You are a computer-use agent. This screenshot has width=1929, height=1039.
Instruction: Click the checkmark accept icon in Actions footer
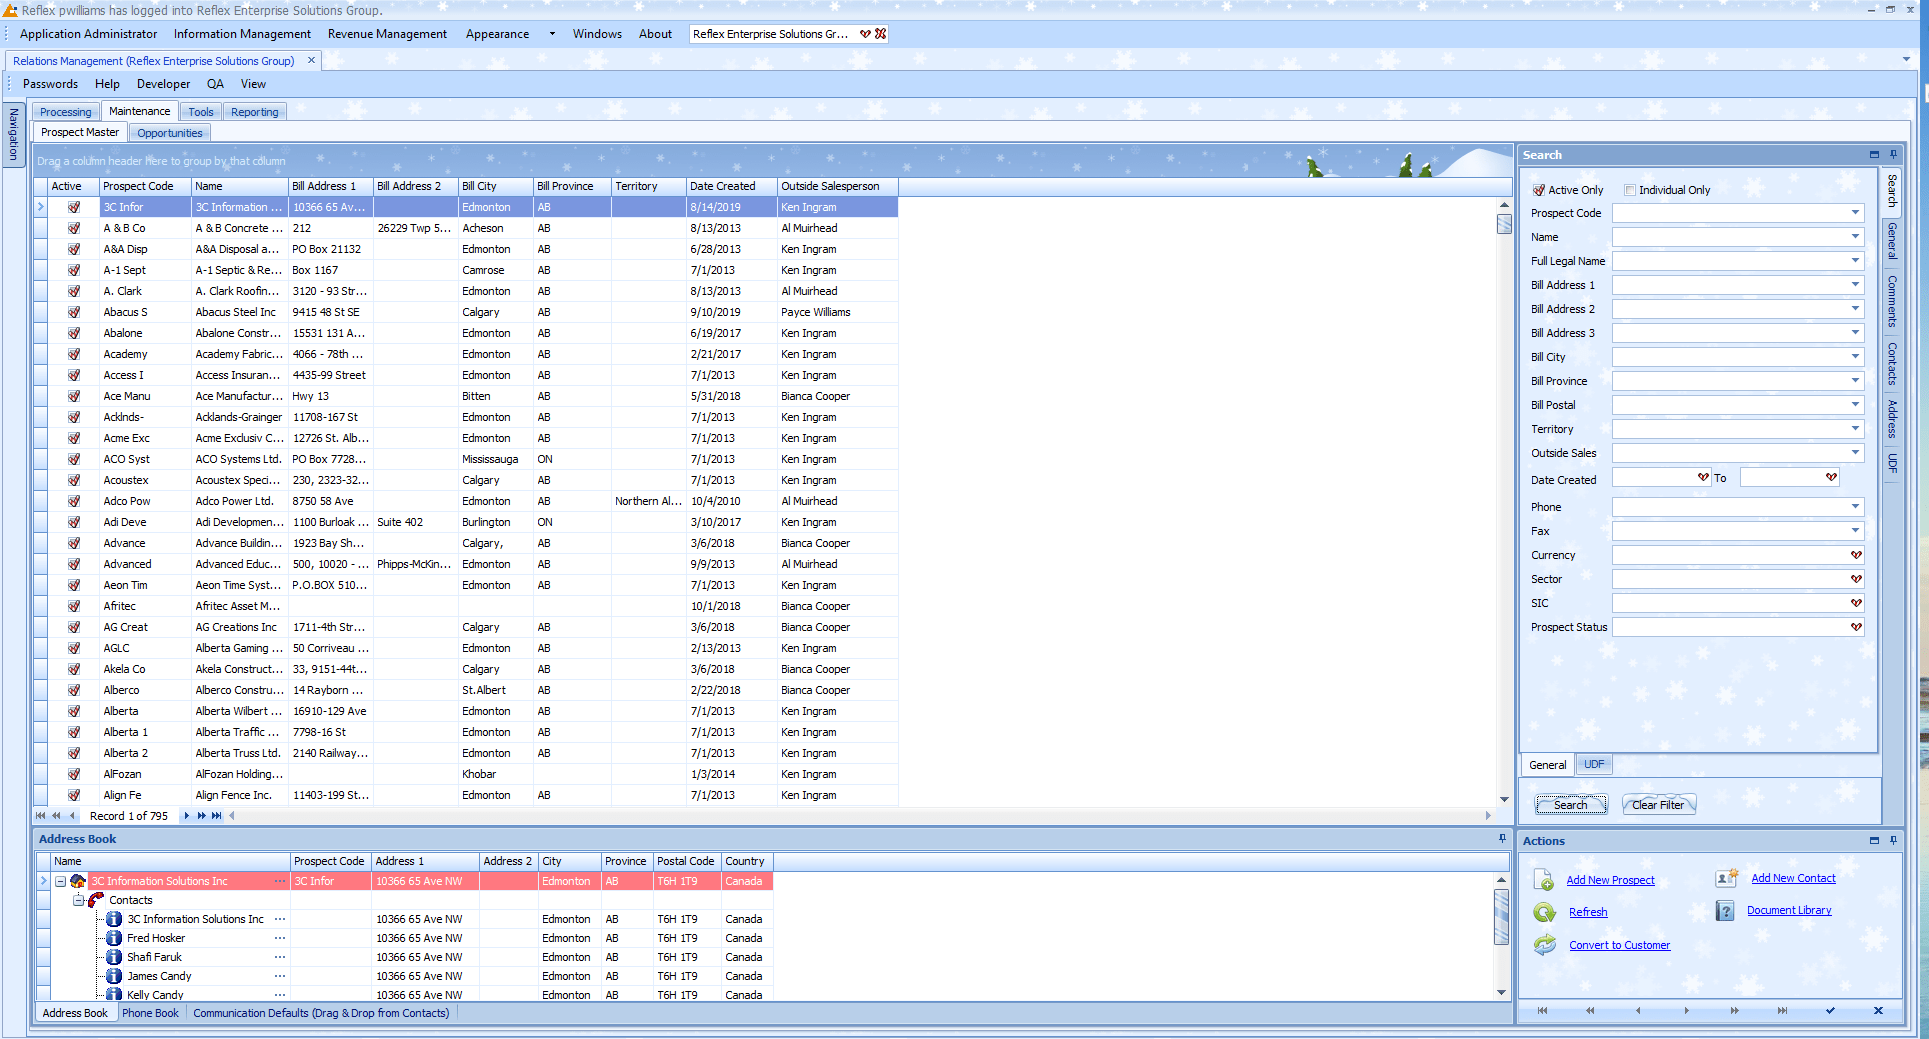1832,1011
